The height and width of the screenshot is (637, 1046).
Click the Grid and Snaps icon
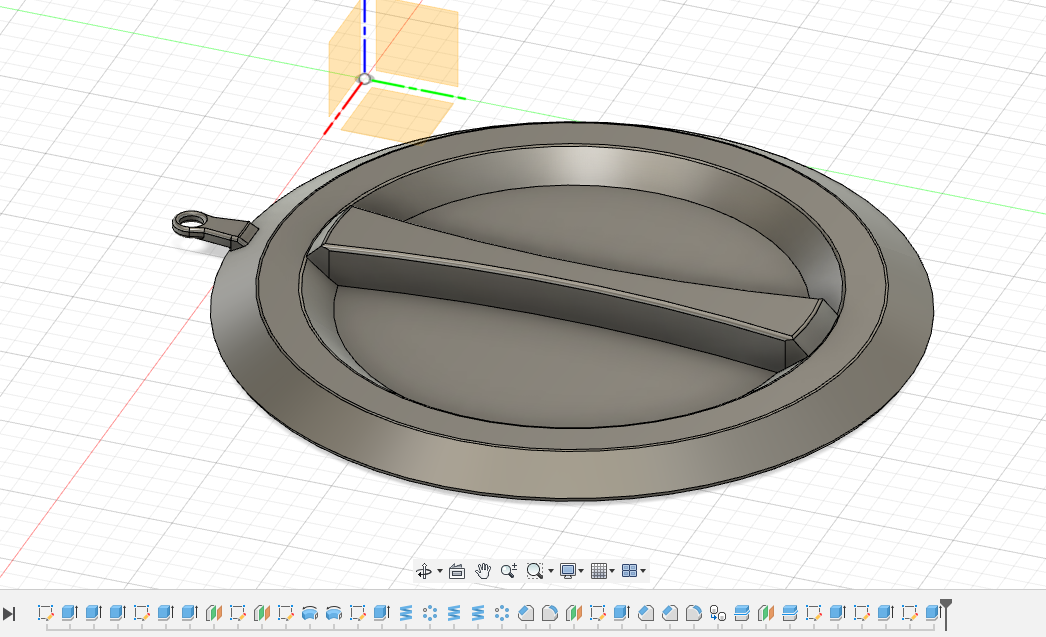pos(598,571)
